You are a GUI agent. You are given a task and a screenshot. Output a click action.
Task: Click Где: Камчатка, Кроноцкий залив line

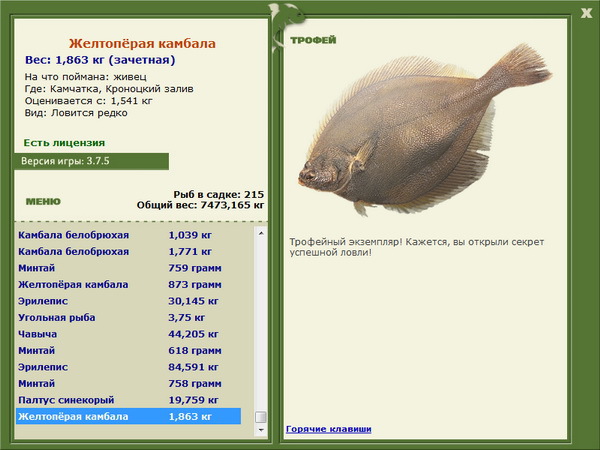109,89
